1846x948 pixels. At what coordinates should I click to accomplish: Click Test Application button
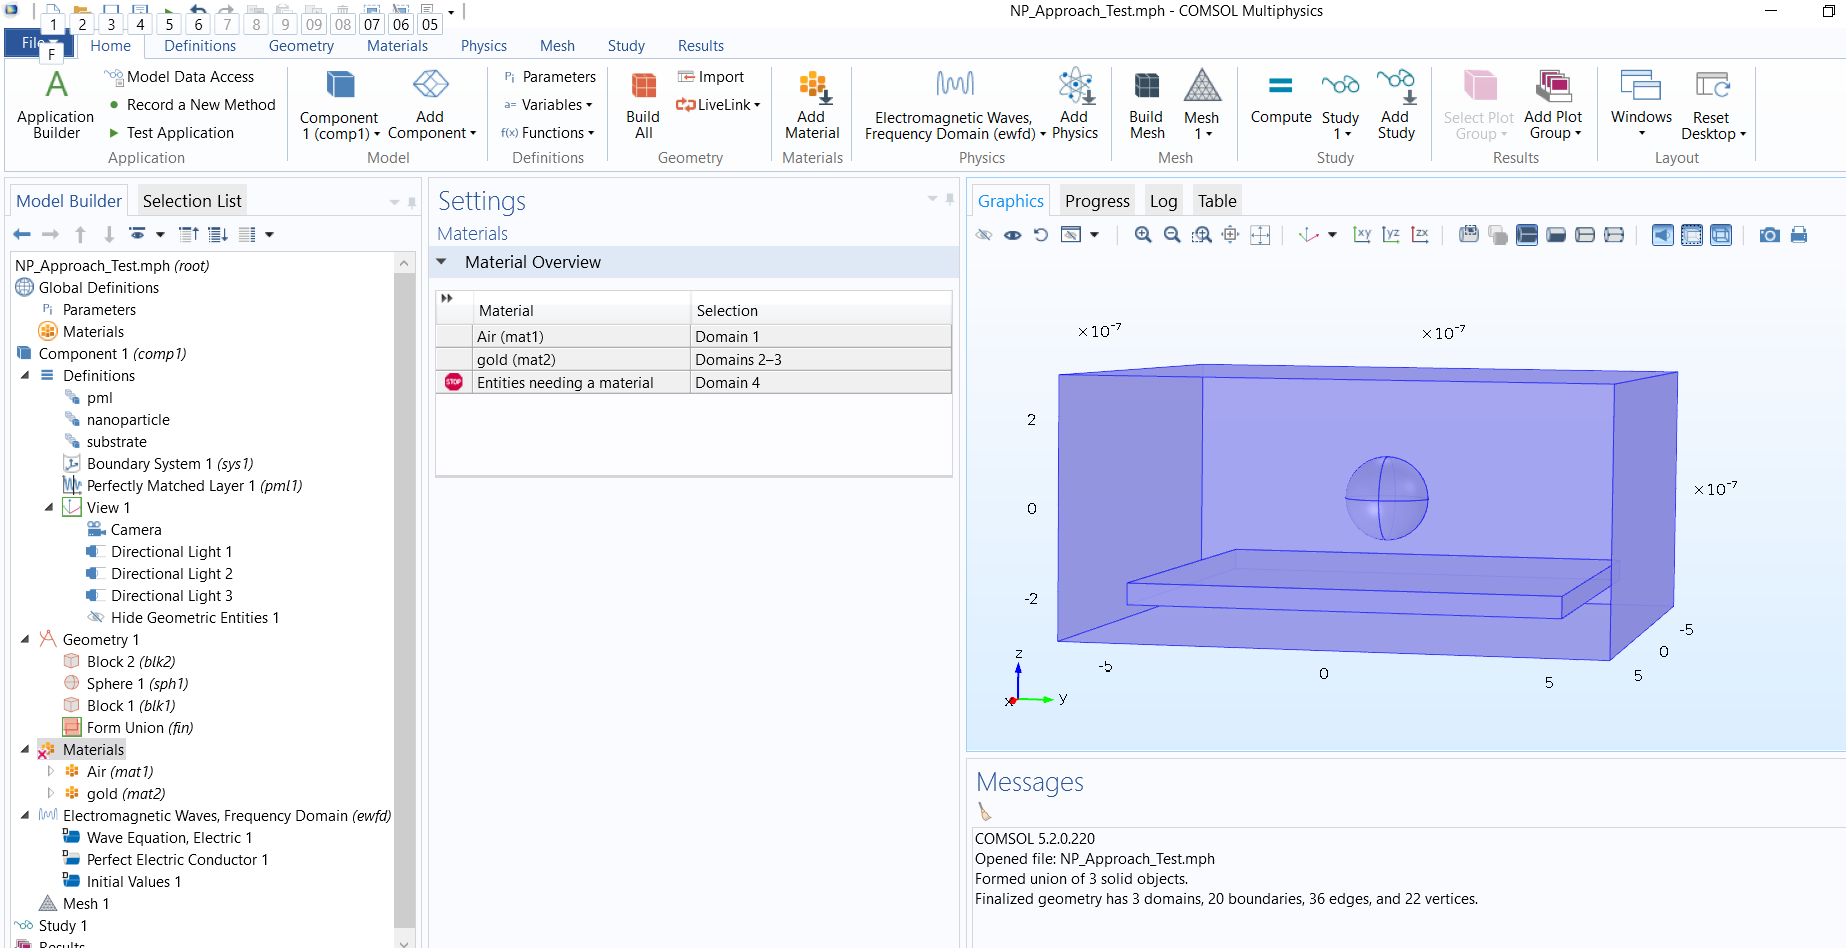(180, 133)
